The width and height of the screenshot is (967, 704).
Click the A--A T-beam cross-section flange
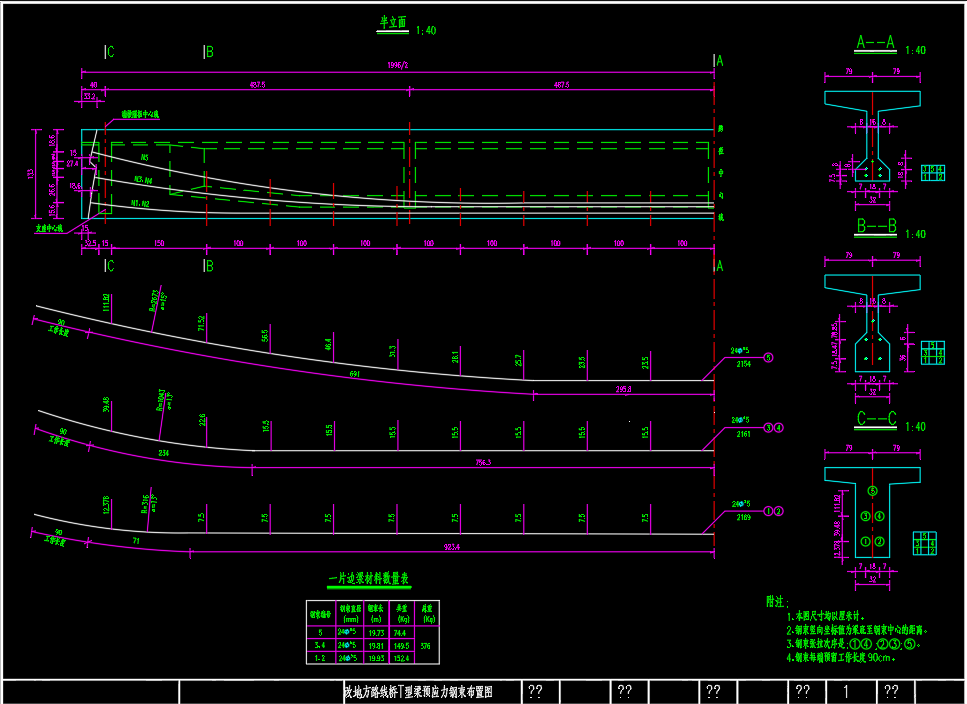click(872, 99)
